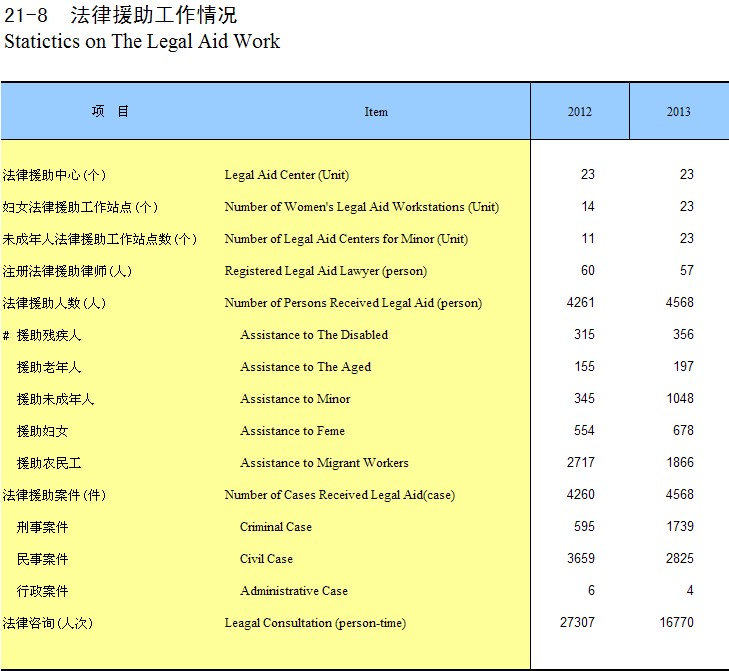Select the 'Administrative Case' row label
Image resolution: width=729 pixels, height=671 pixels.
pos(293,591)
